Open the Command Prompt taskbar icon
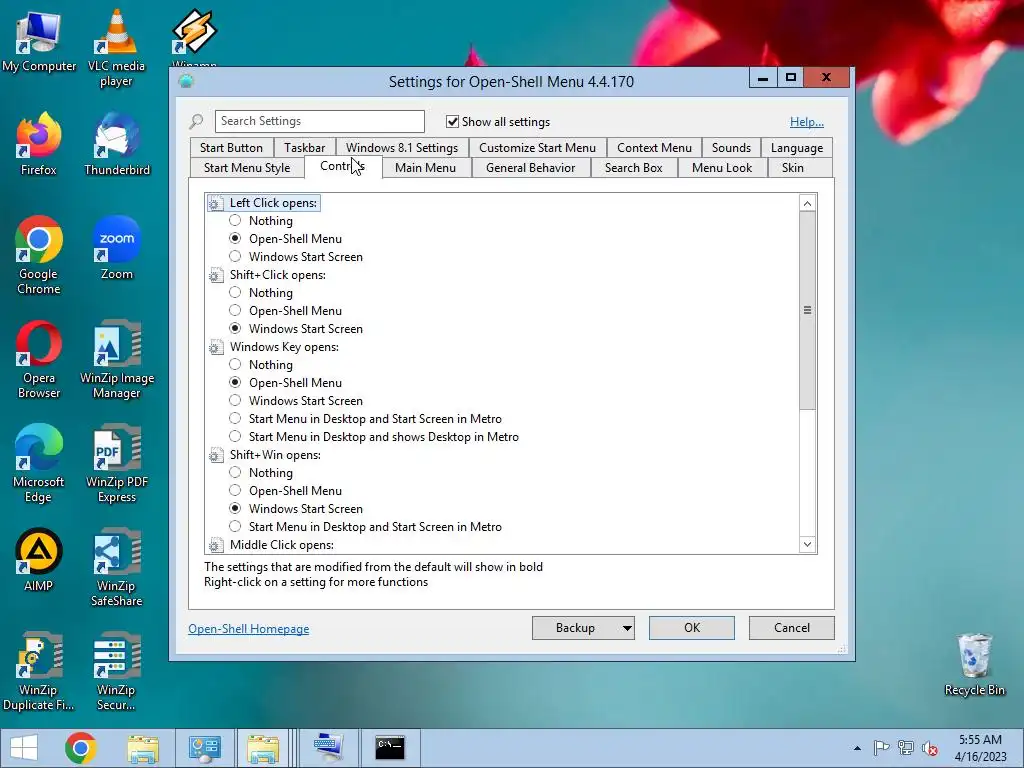The width and height of the screenshot is (1024, 768). pyautogui.click(x=390, y=748)
